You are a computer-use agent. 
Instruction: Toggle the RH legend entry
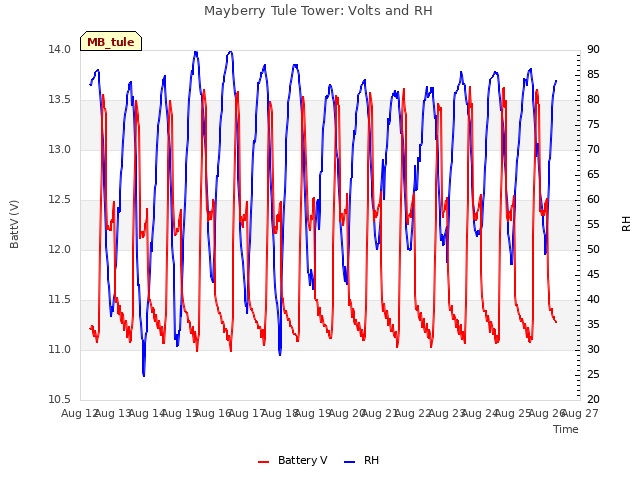[362, 460]
